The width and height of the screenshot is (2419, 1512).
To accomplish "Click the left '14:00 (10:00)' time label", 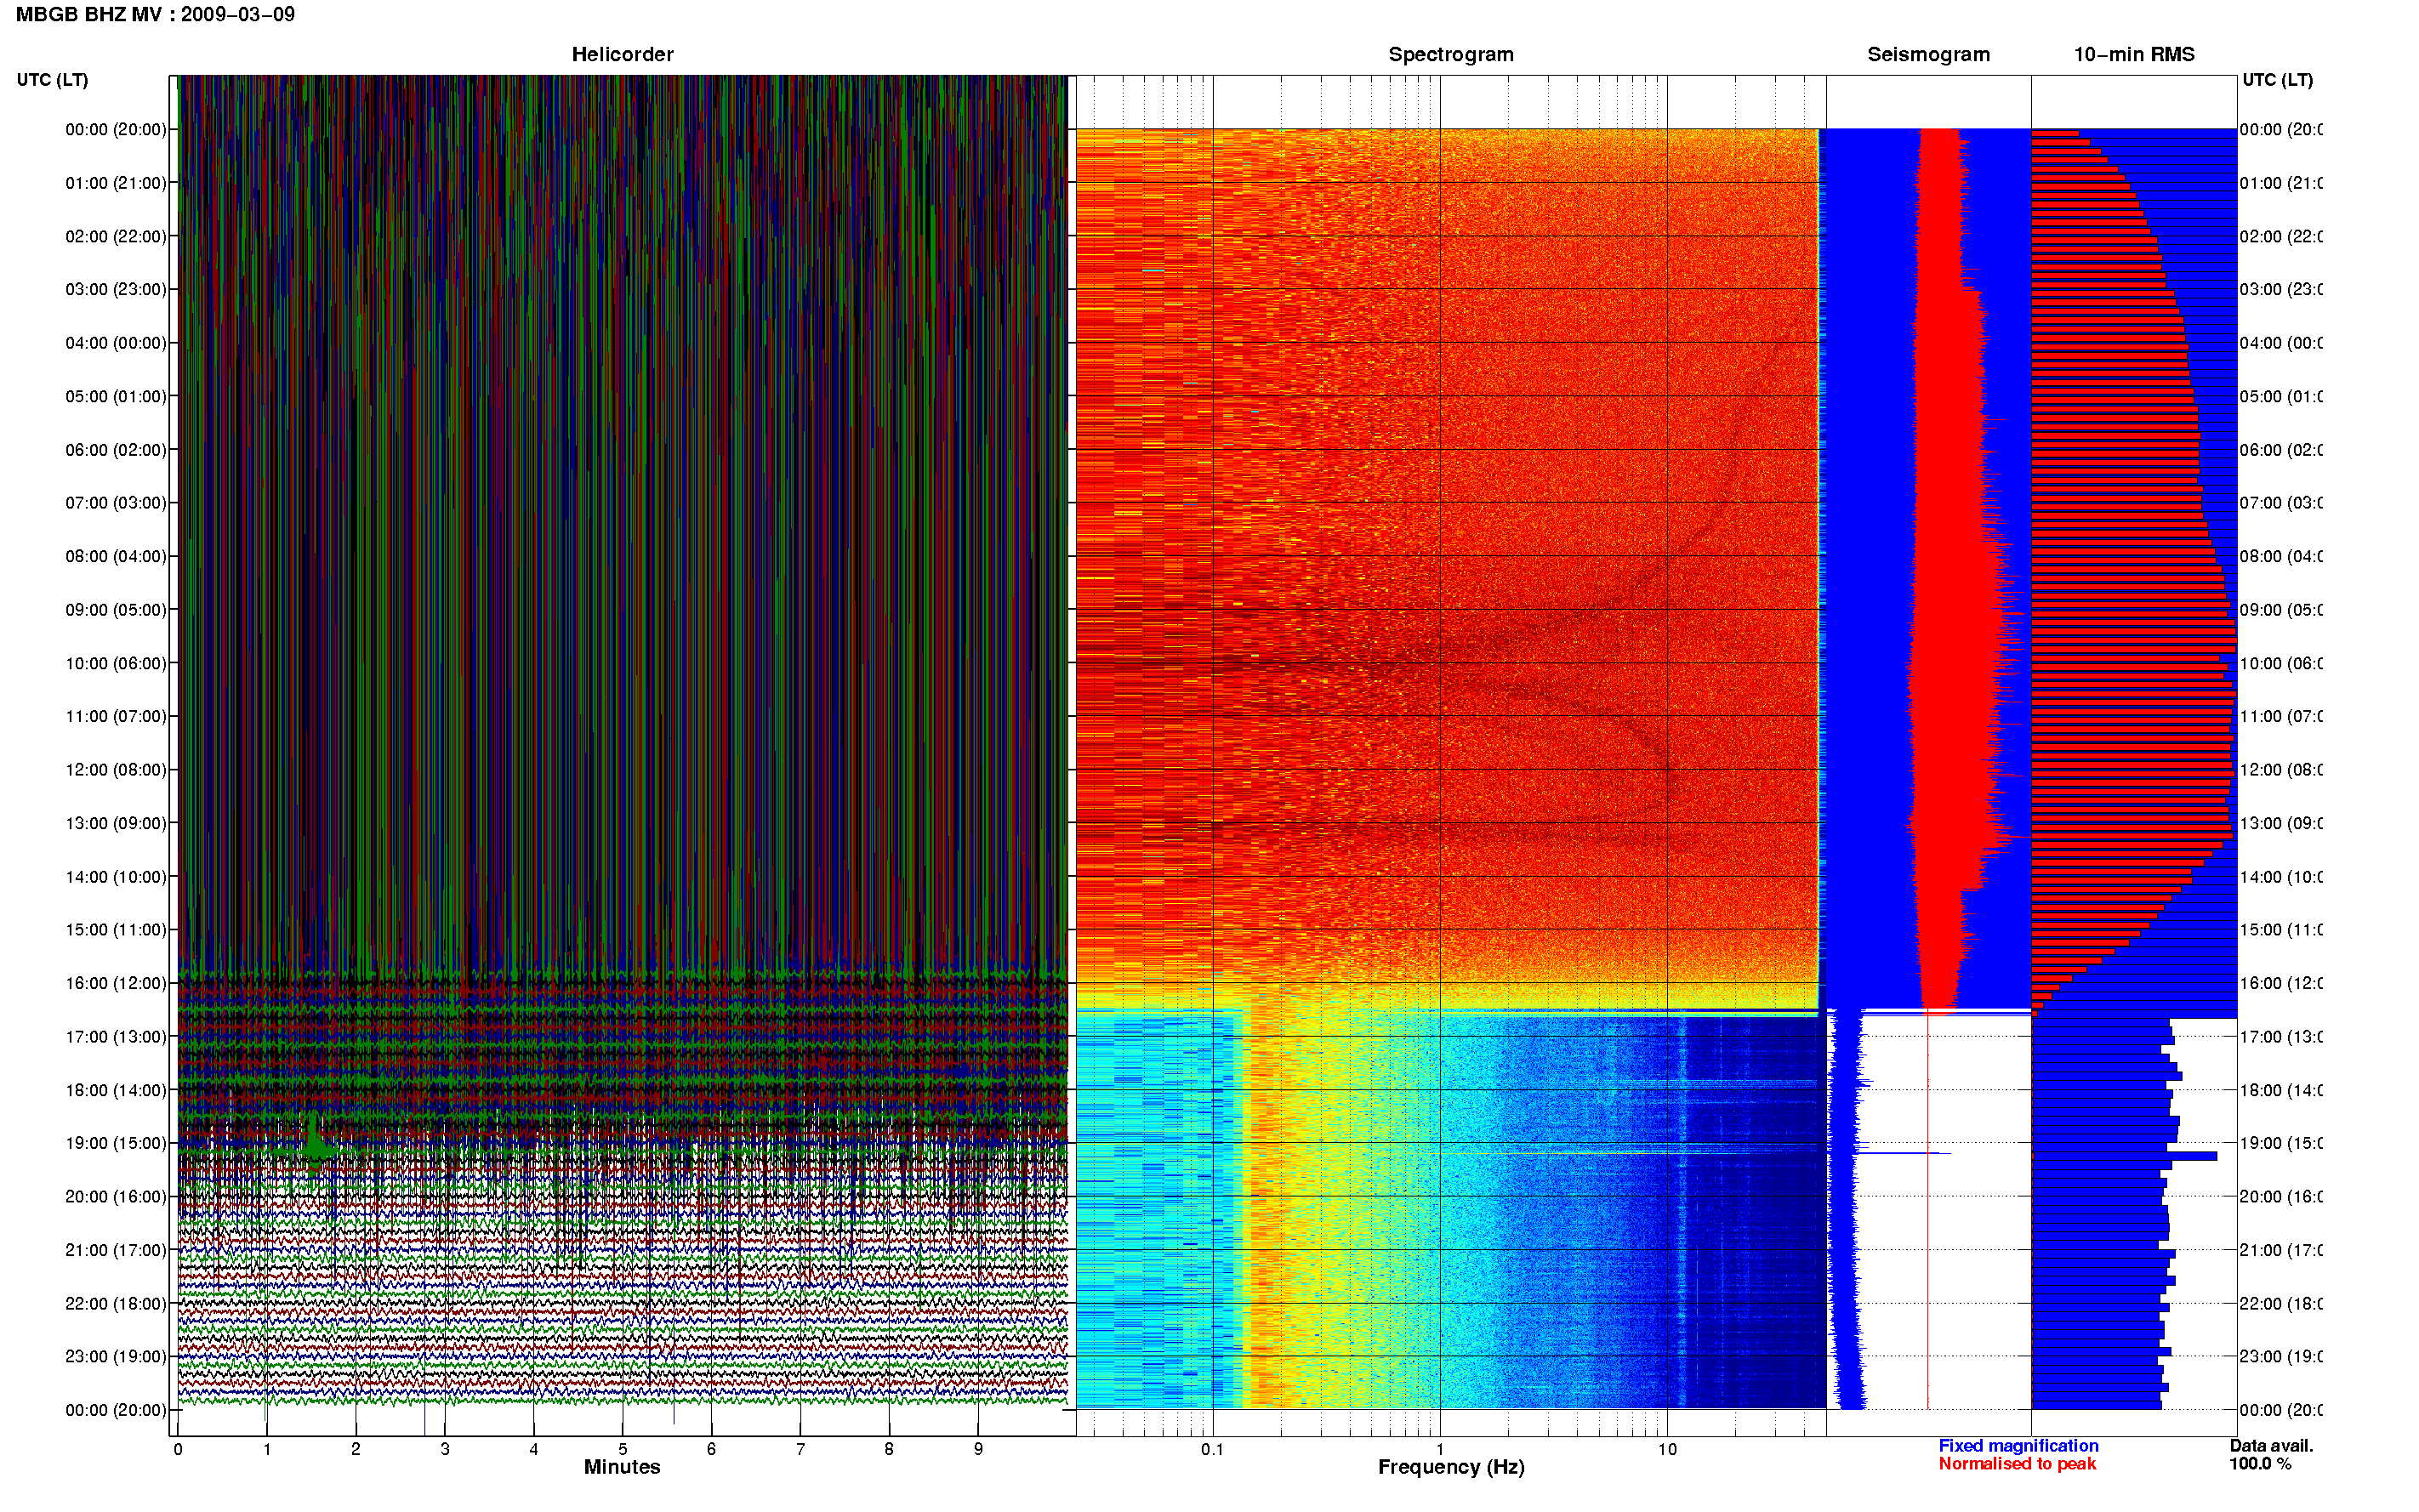I will tap(116, 877).
